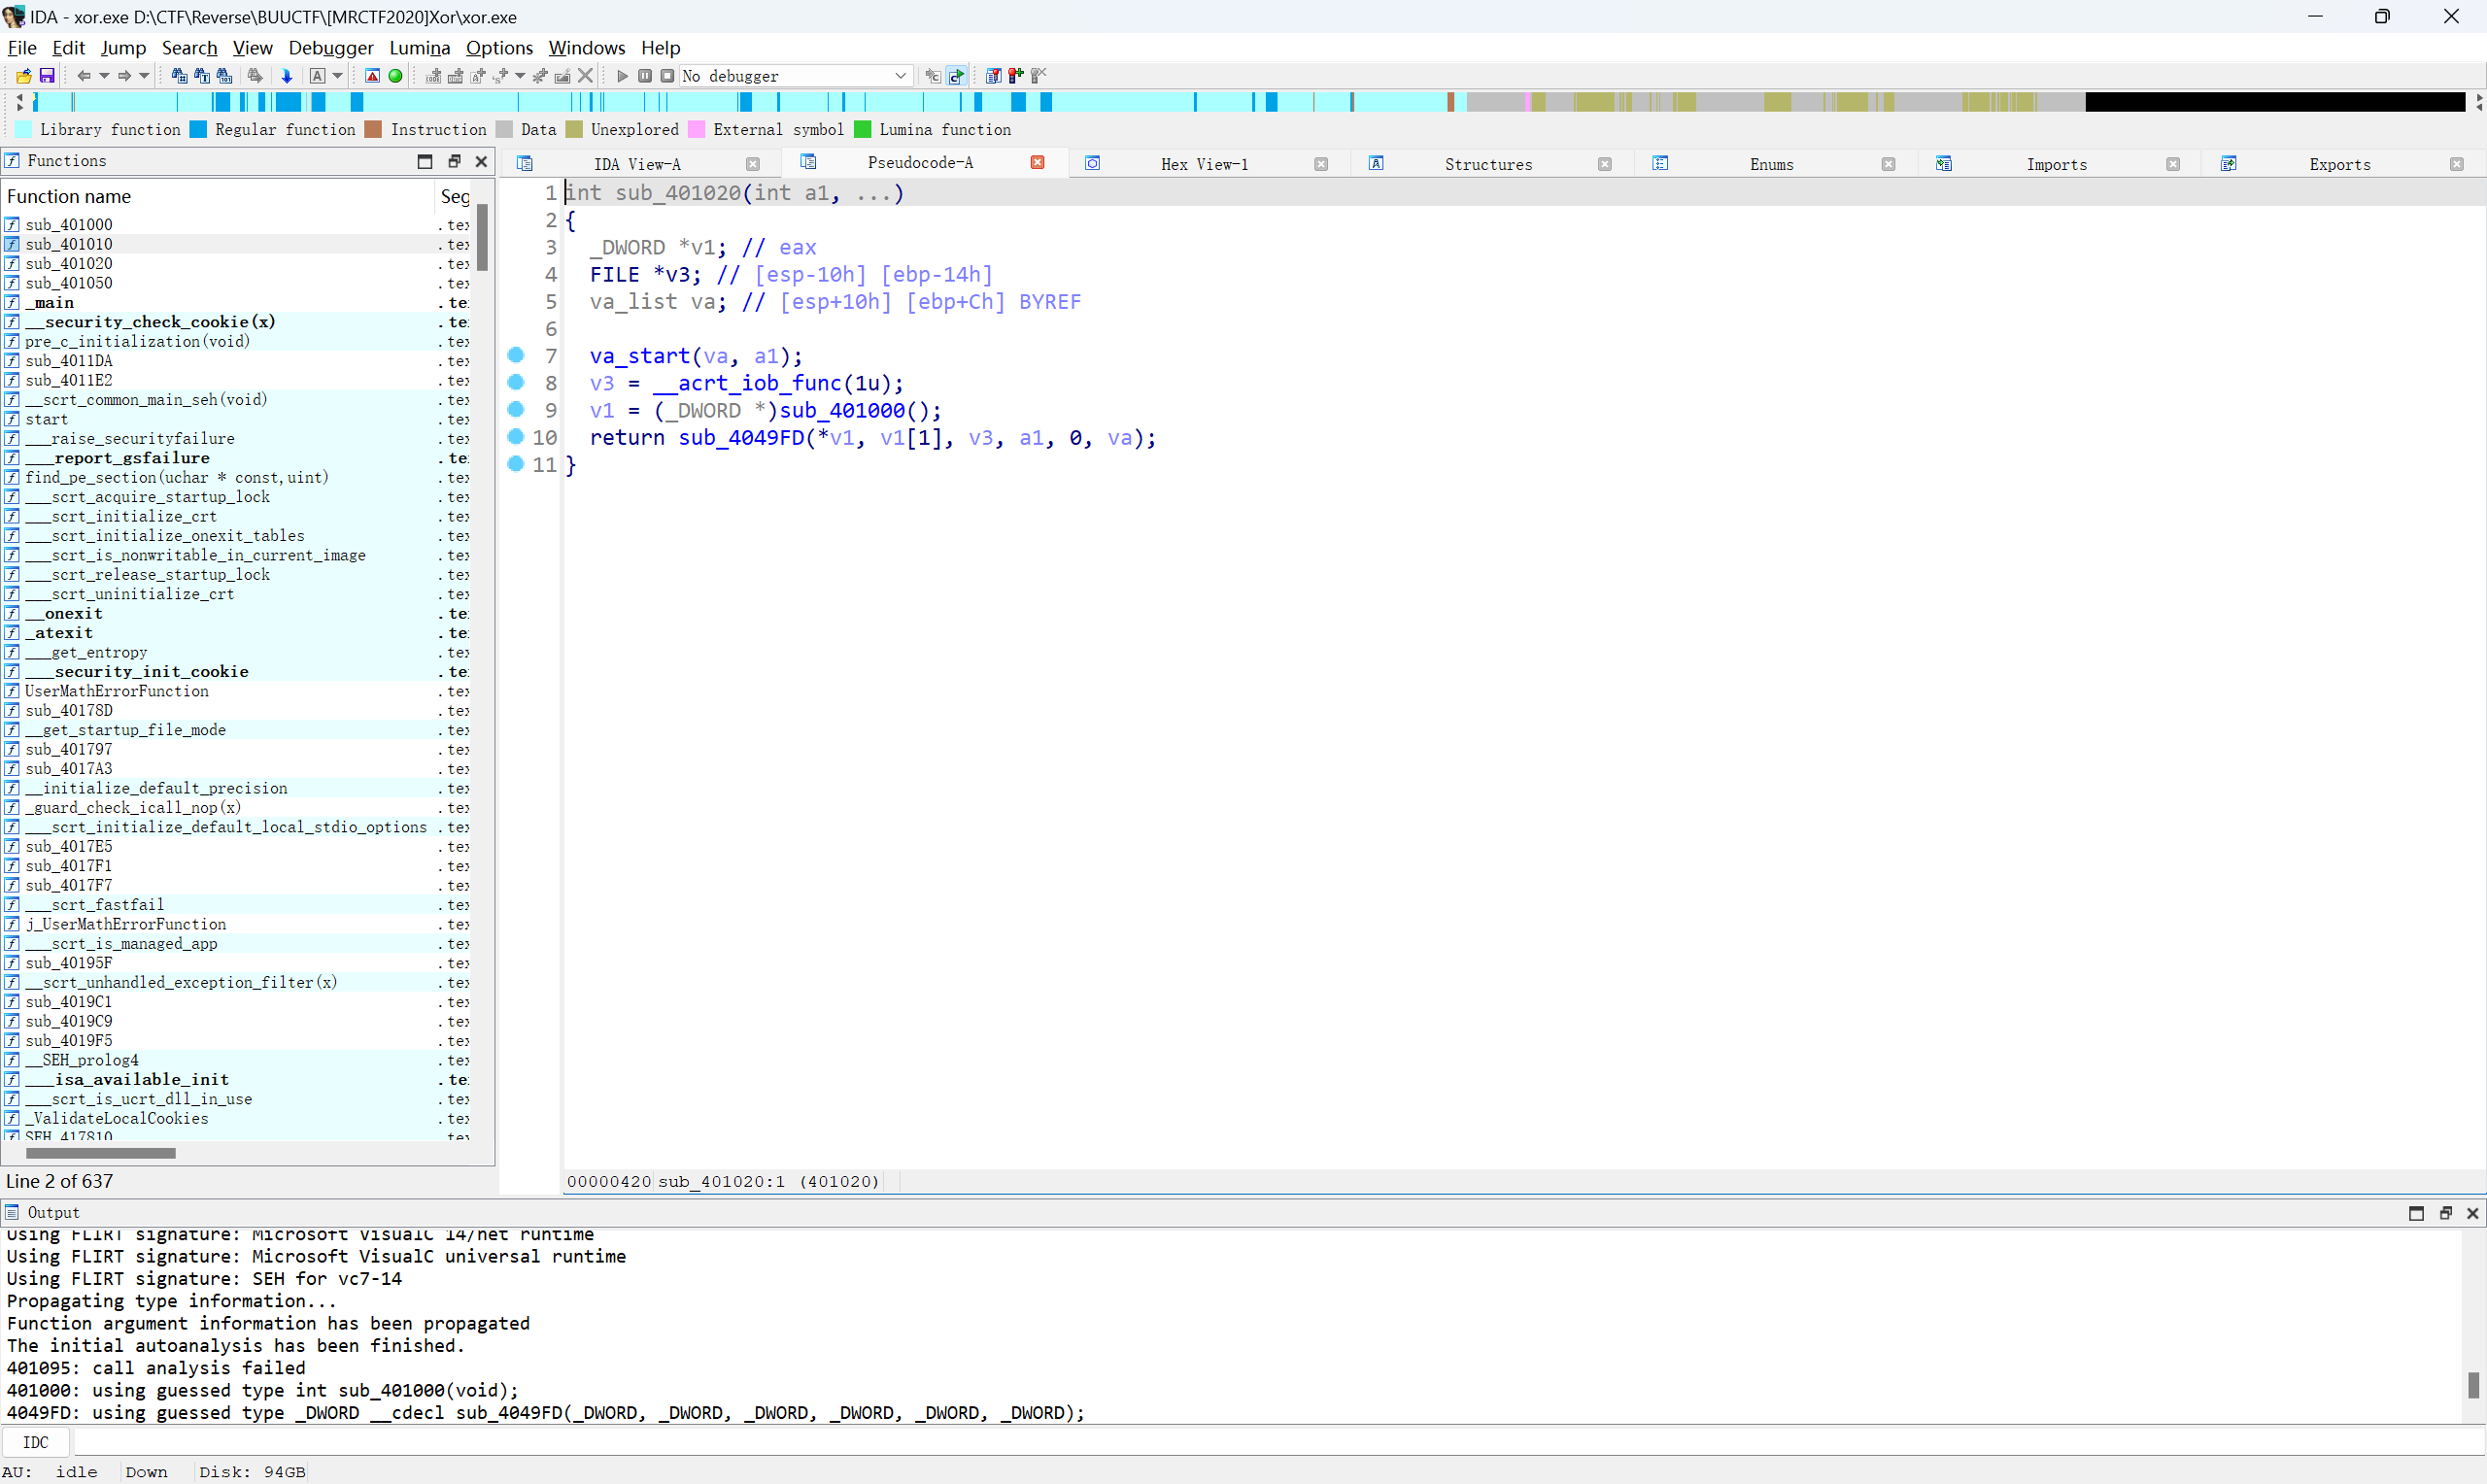Image resolution: width=2487 pixels, height=1484 pixels.
Task: Click the binoculars binary search icon
Action: tap(224, 76)
